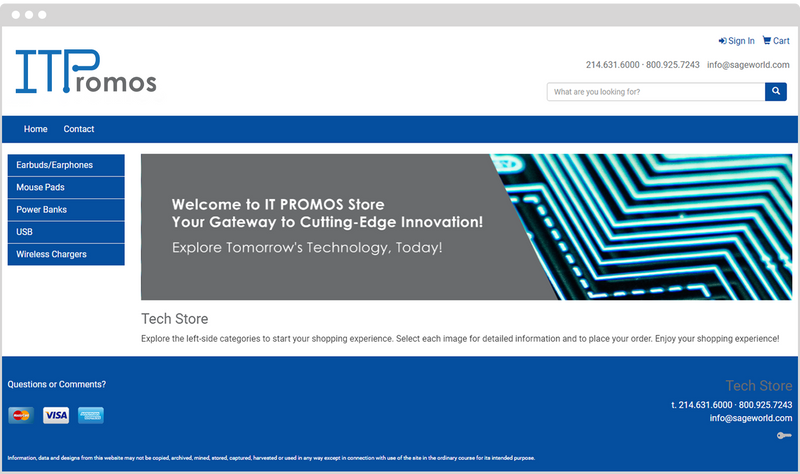Click the MasterCard payment icon

pos(21,415)
